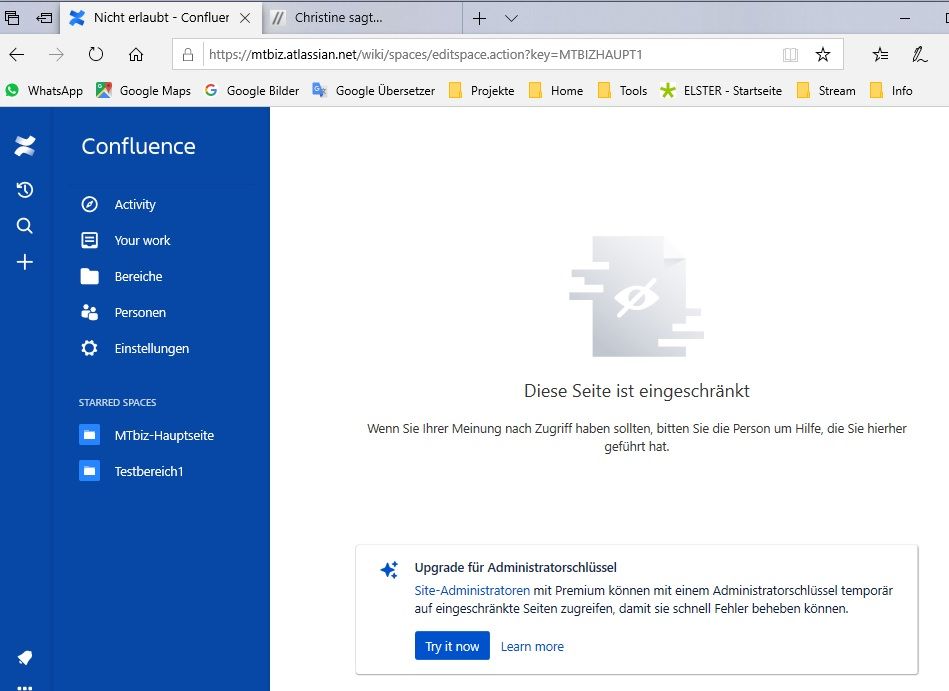
Task: Click the add notes pen icon
Action: [920, 54]
